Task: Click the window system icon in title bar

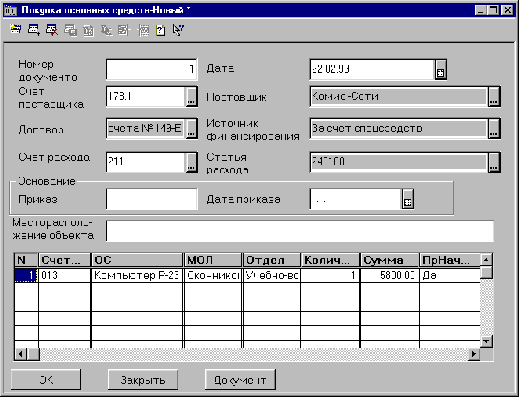Action: tap(10, 10)
